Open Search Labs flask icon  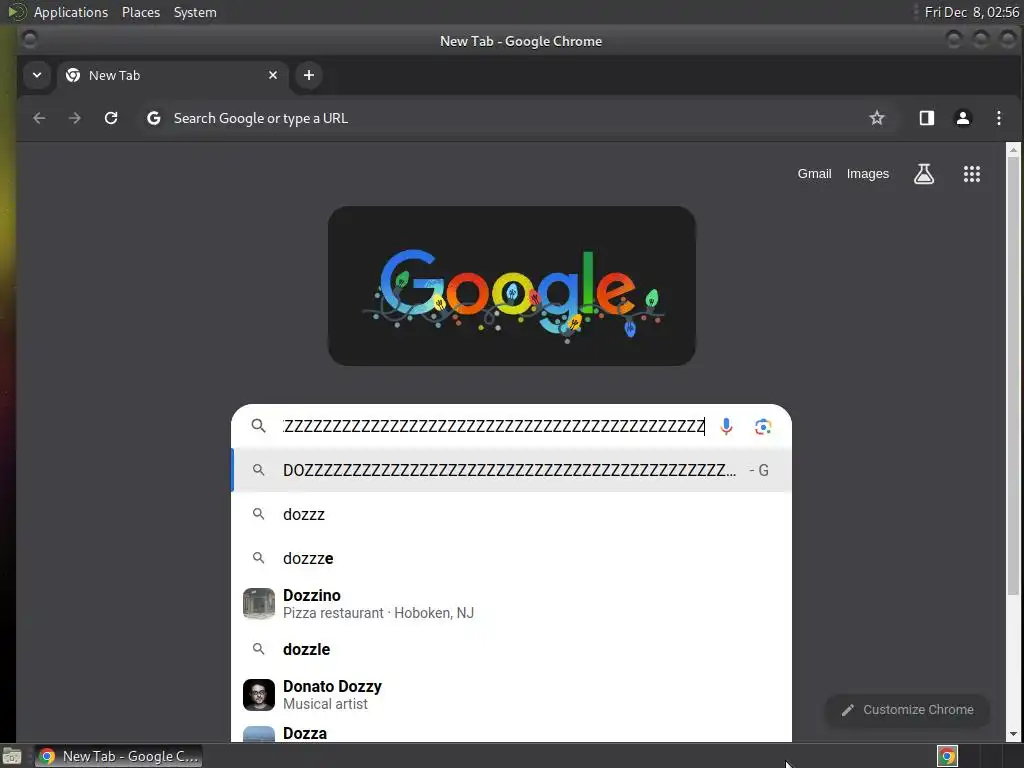pyautogui.click(x=923, y=174)
